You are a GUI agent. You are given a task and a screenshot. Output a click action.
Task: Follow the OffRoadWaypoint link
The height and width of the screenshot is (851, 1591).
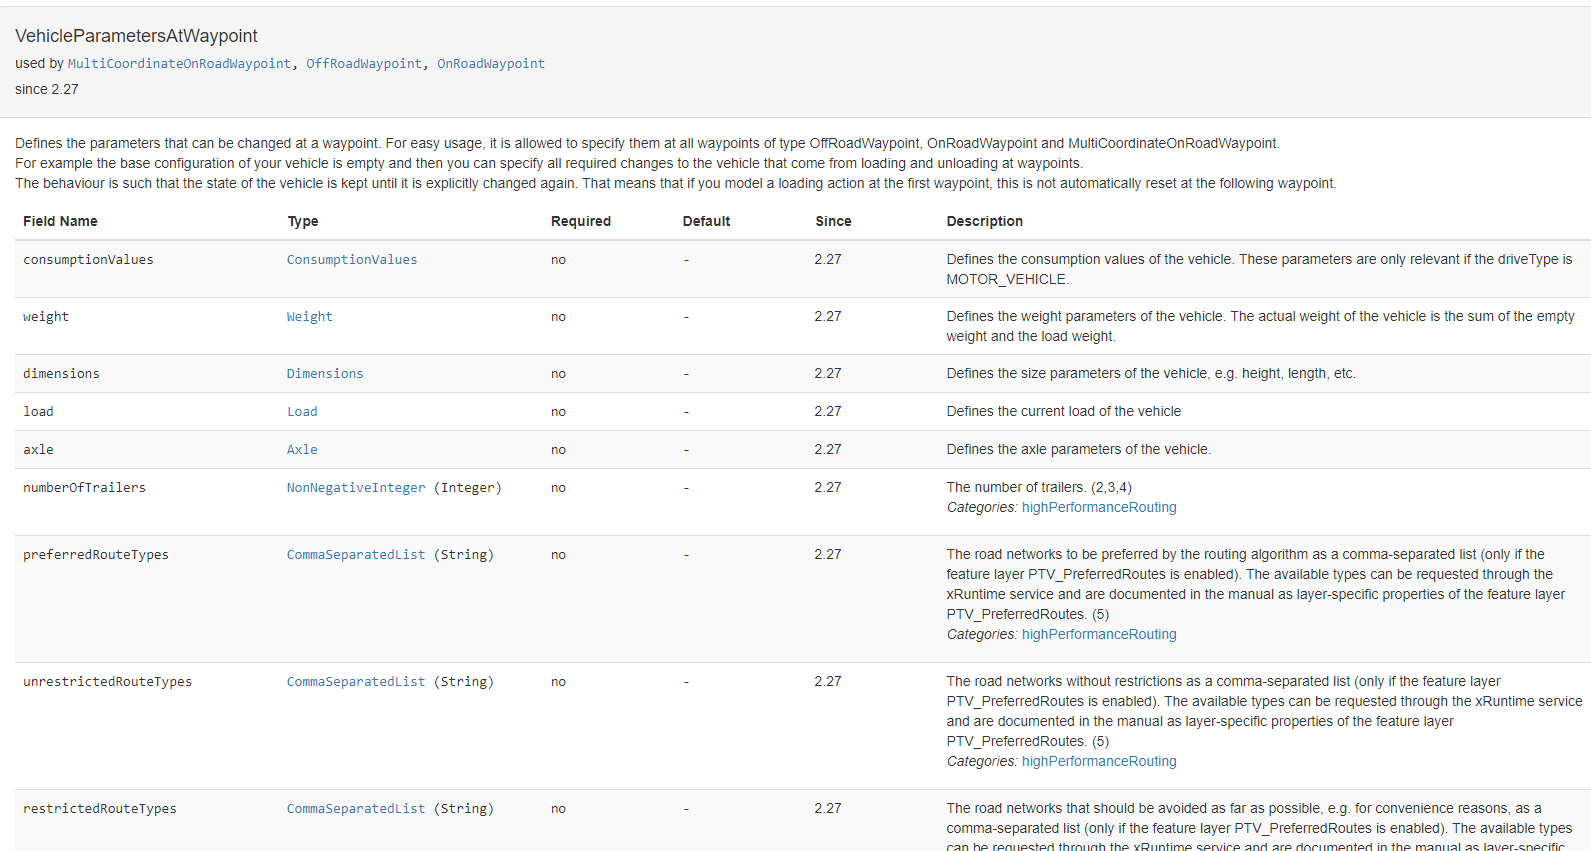click(363, 64)
